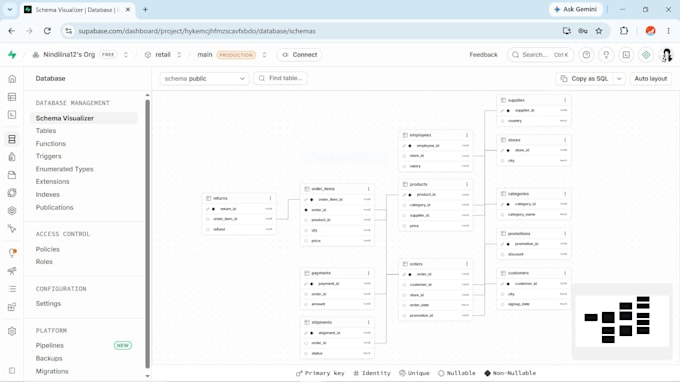Image resolution: width=680 pixels, height=382 pixels.
Task: Reload the browser page
Action: [x=47, y=31]
